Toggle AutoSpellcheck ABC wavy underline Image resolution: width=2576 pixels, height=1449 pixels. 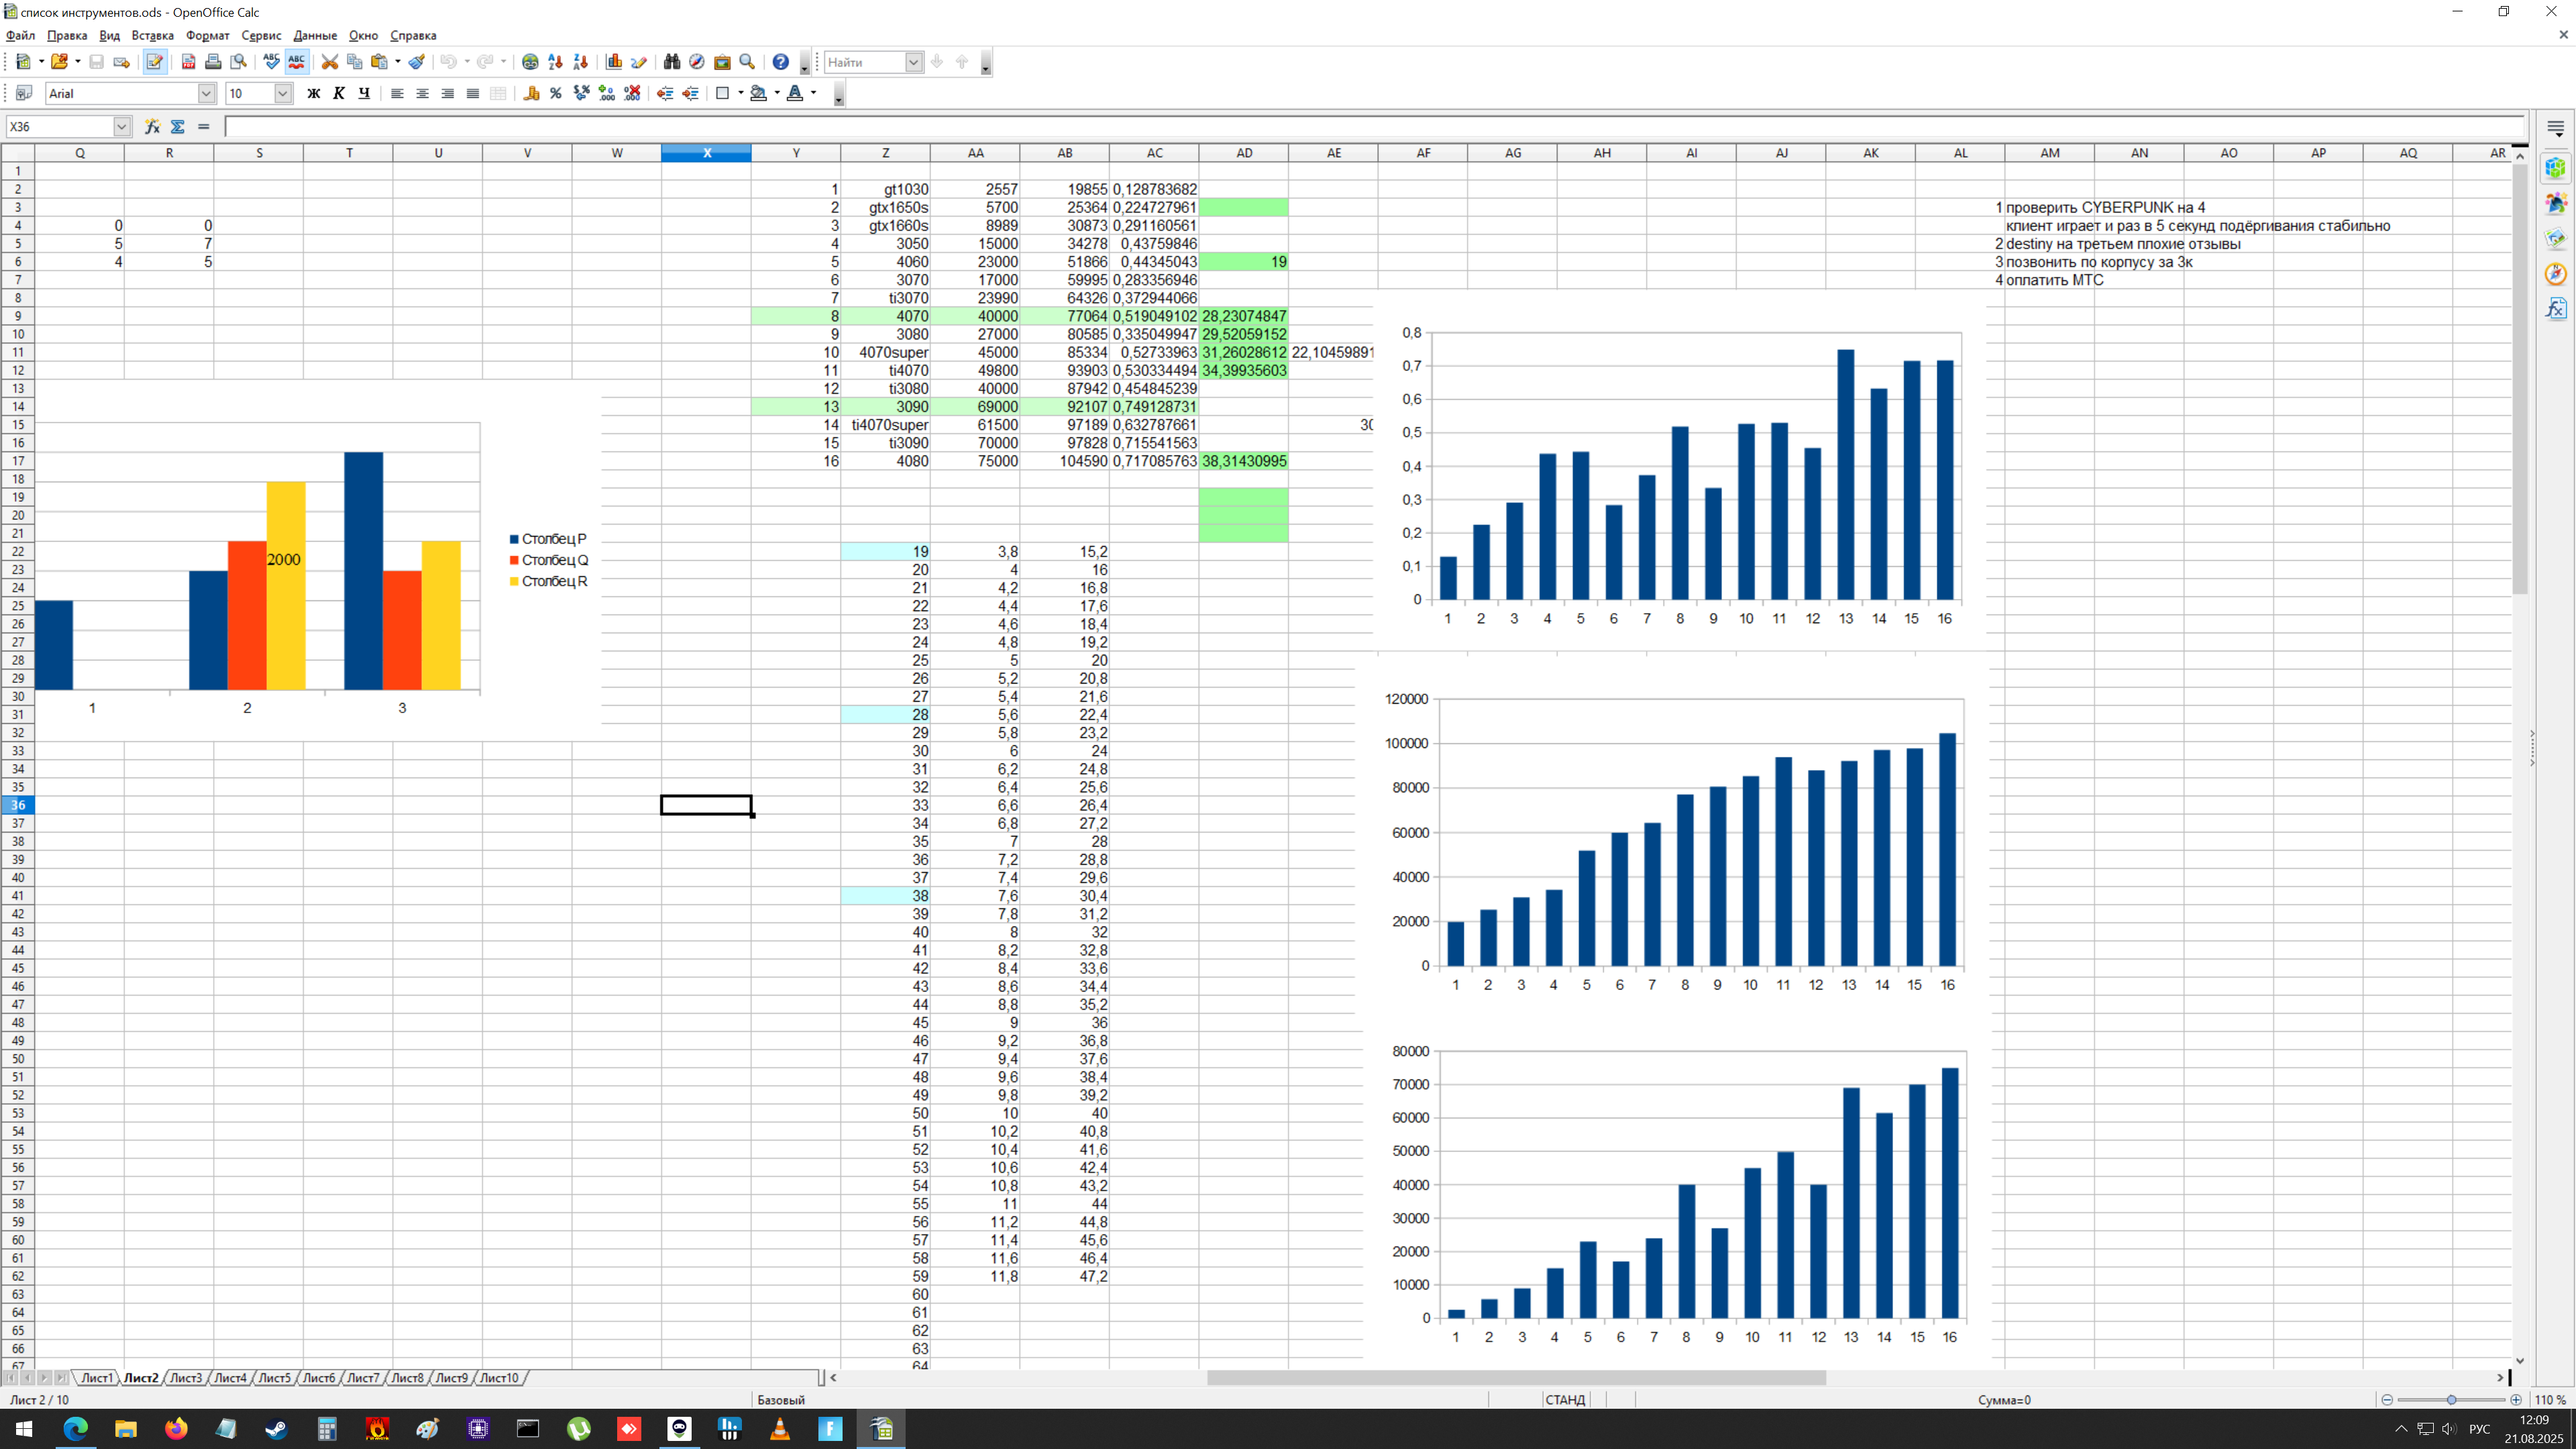point(297,62)
